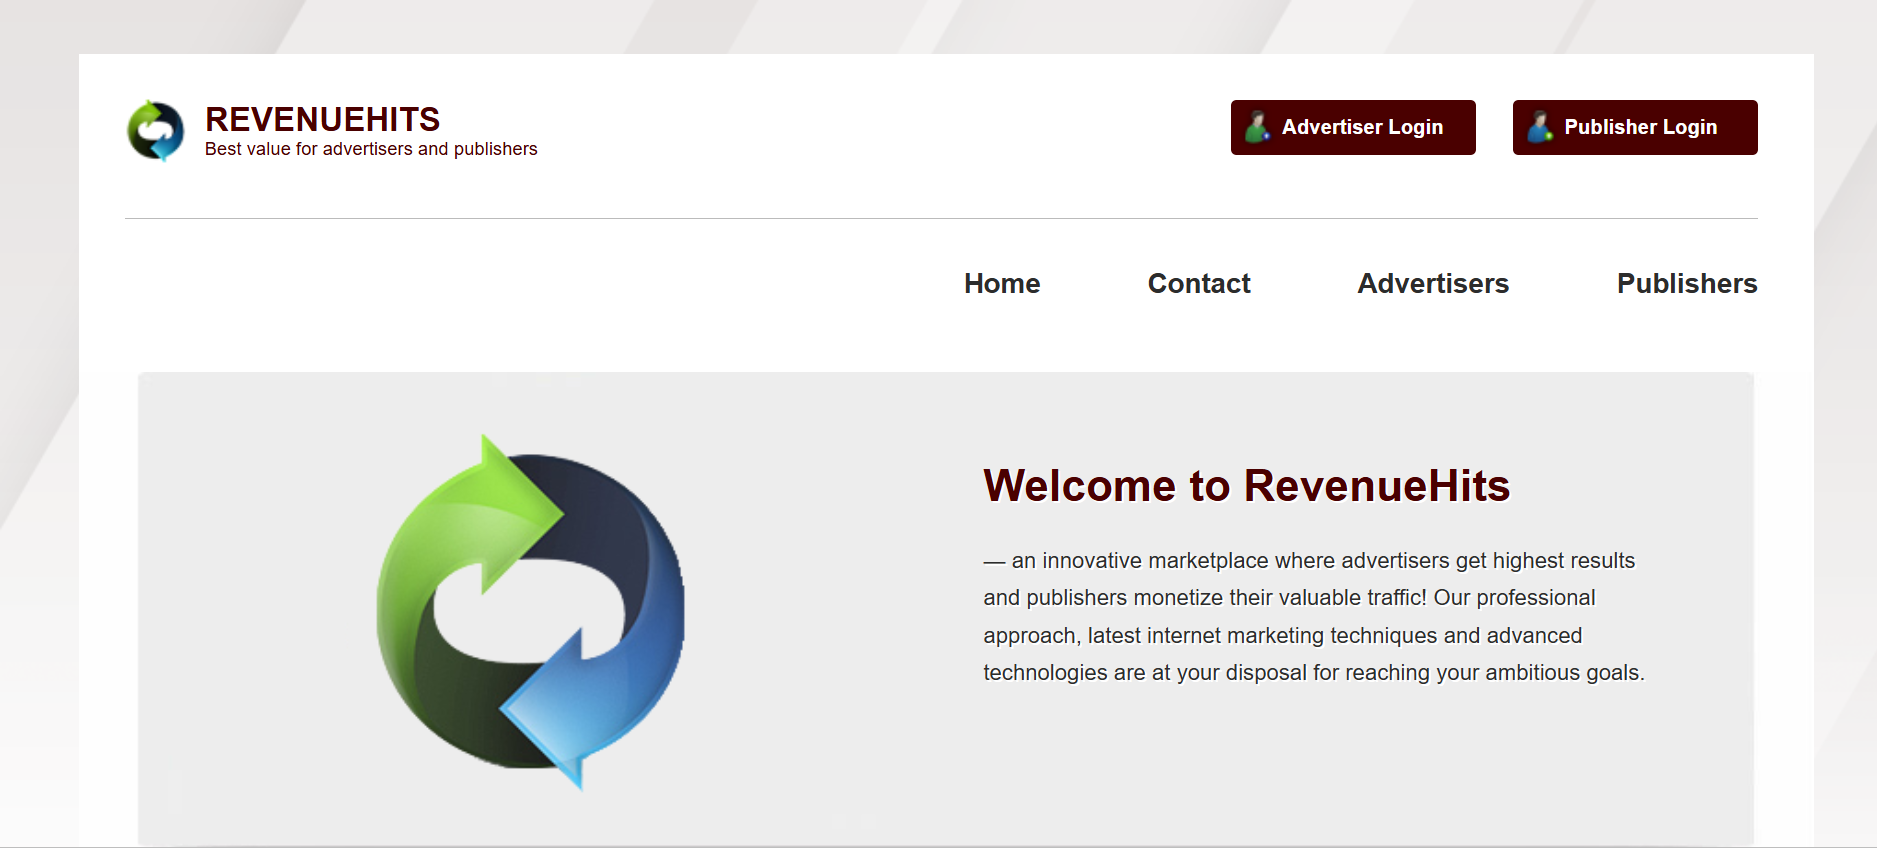Click the small RevenueHits logo in header
The image size is (1877, 848).
(156, 130)
